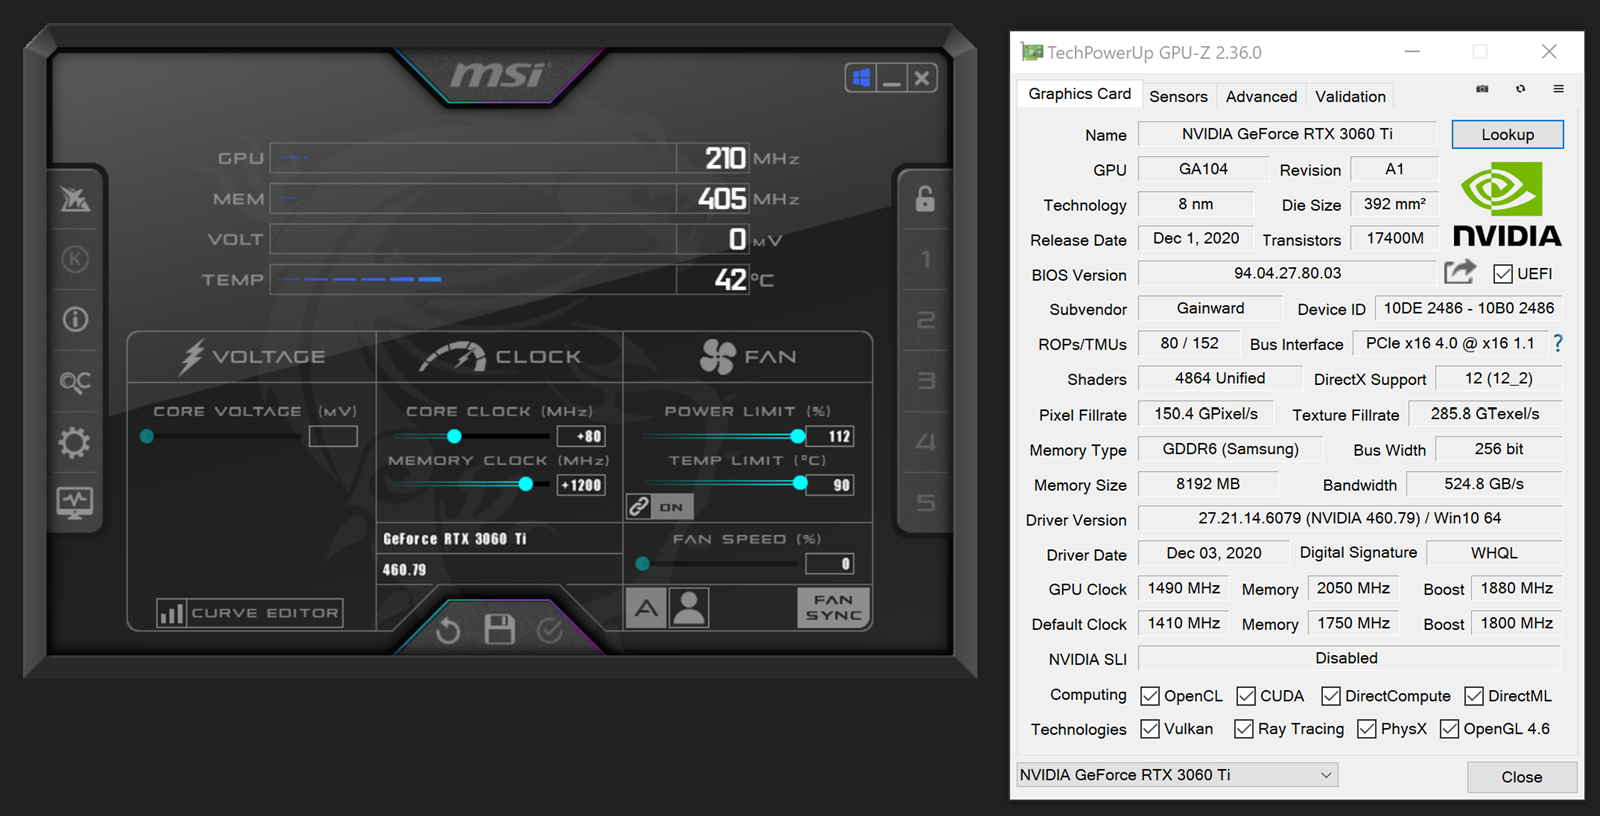Image resolution: width=1600 pixels, height=816 pixels.
Task: Click the GPU-Z Close button
Action: click(1521, 777)
